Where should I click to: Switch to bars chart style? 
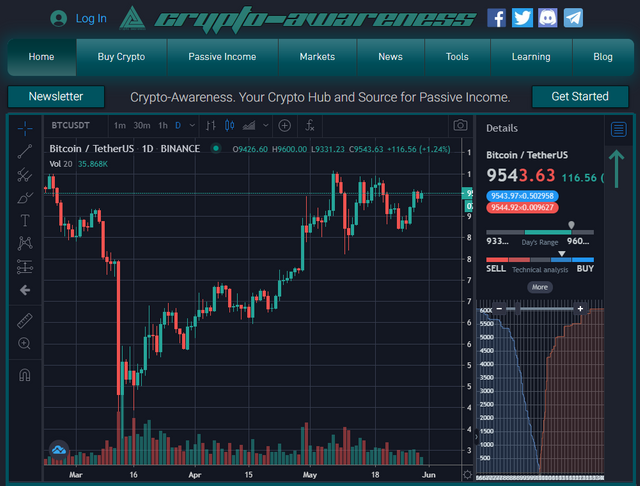[x=211, y=125]
